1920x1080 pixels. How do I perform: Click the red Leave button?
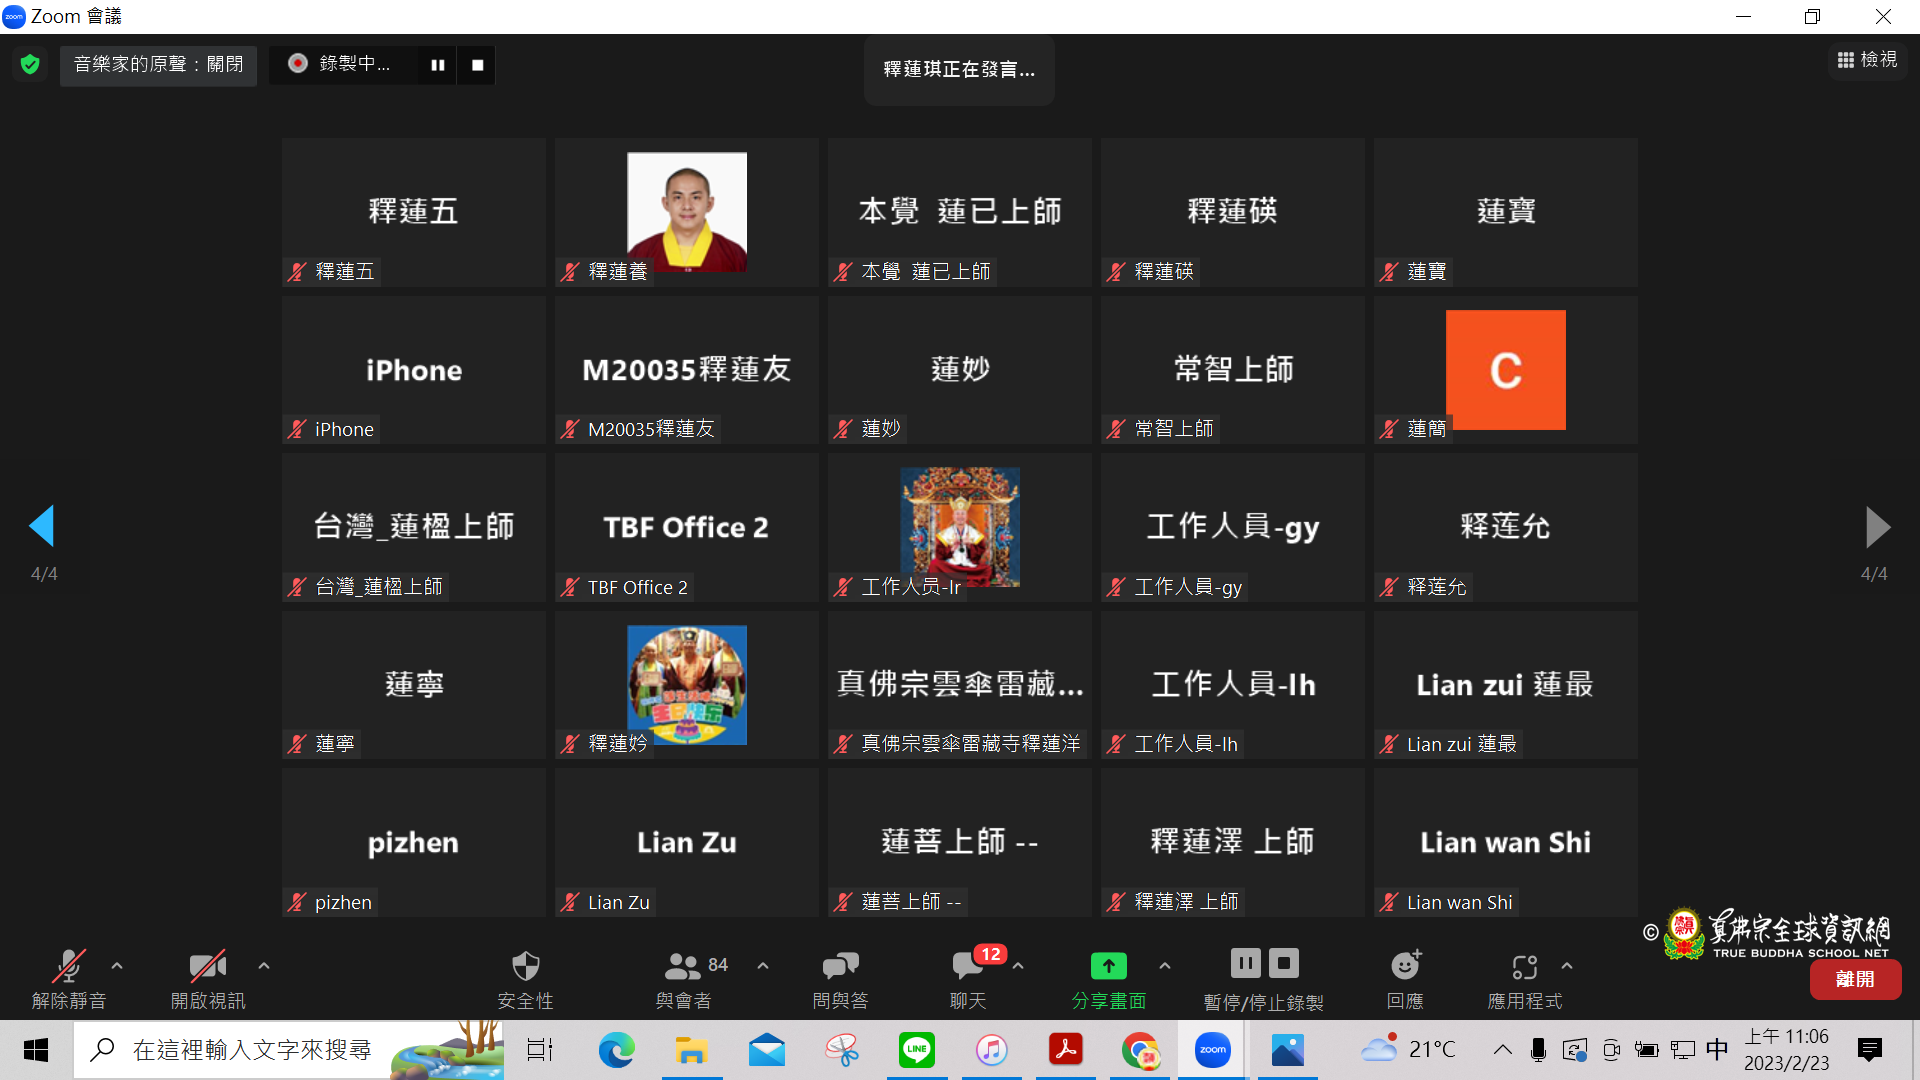coord(1855,980)
